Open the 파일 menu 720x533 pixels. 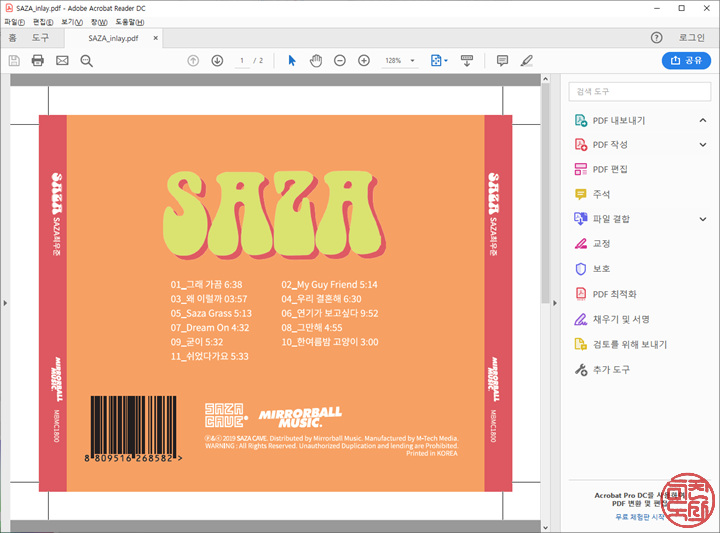pyautogui.click(x=14, y=22)
